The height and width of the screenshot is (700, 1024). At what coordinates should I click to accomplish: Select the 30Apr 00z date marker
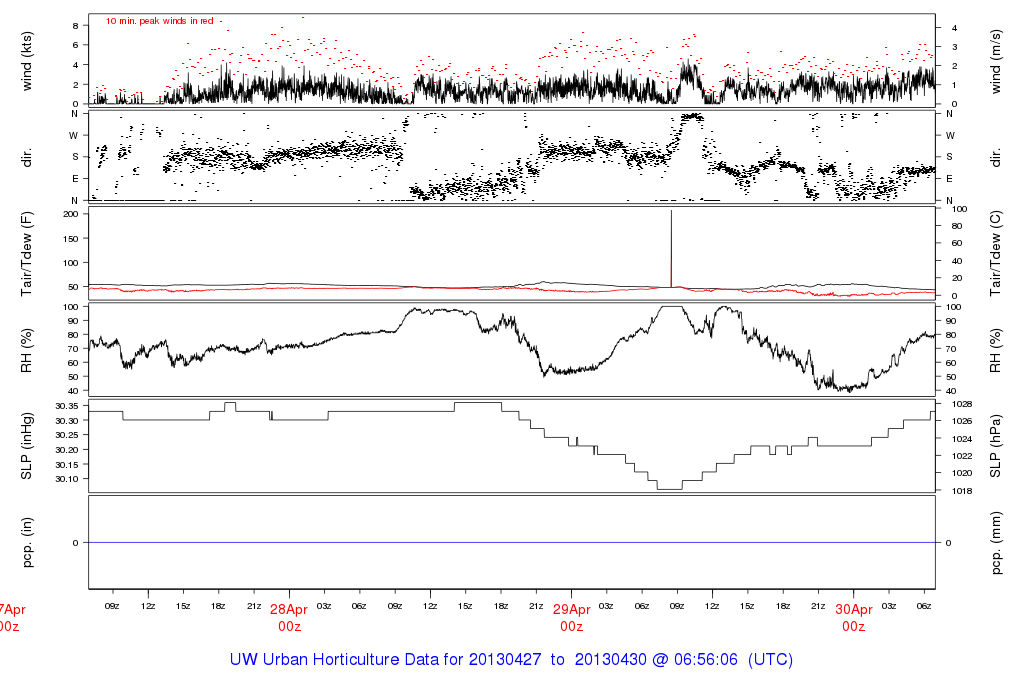click(x=853, y=617)
